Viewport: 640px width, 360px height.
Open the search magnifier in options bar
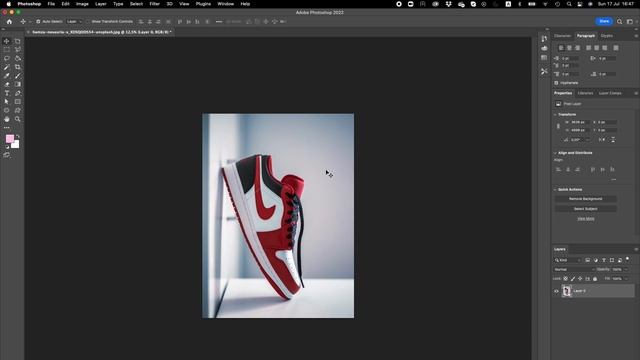[x=619, y=22]
